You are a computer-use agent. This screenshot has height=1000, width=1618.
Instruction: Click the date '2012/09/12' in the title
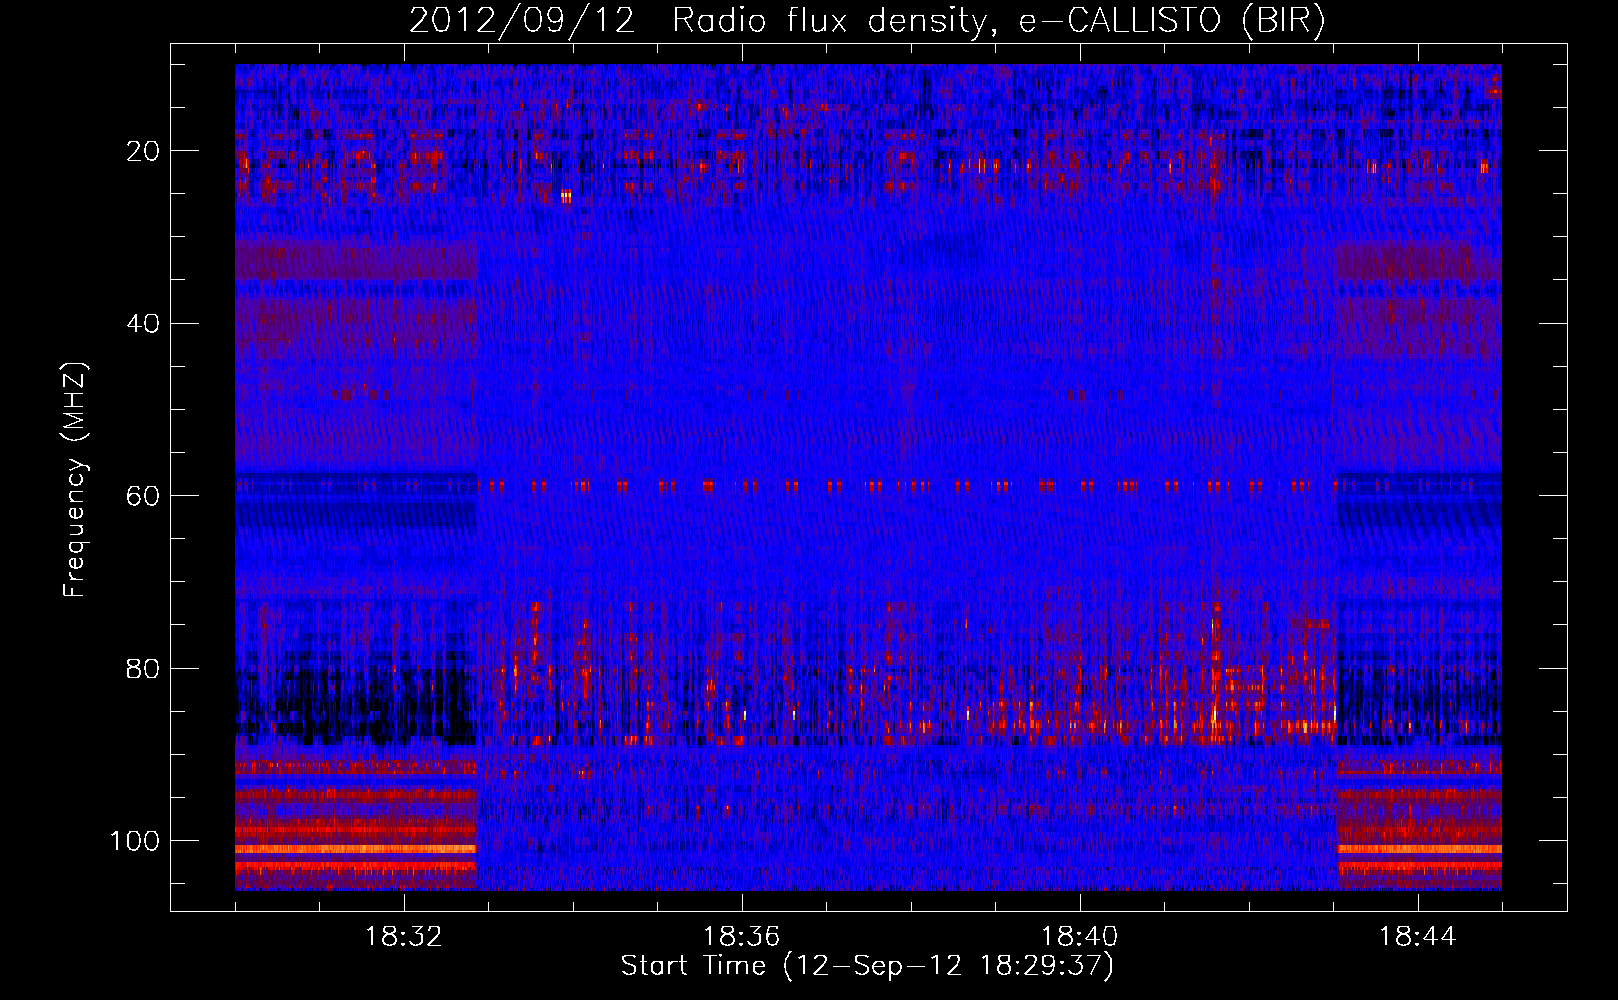tap(521, 21)
